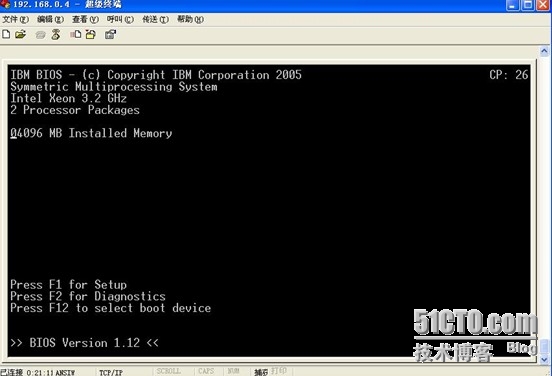Open the 查看(V) menu
This screenshot has width=552, height=376.
[x=85, y=19]
